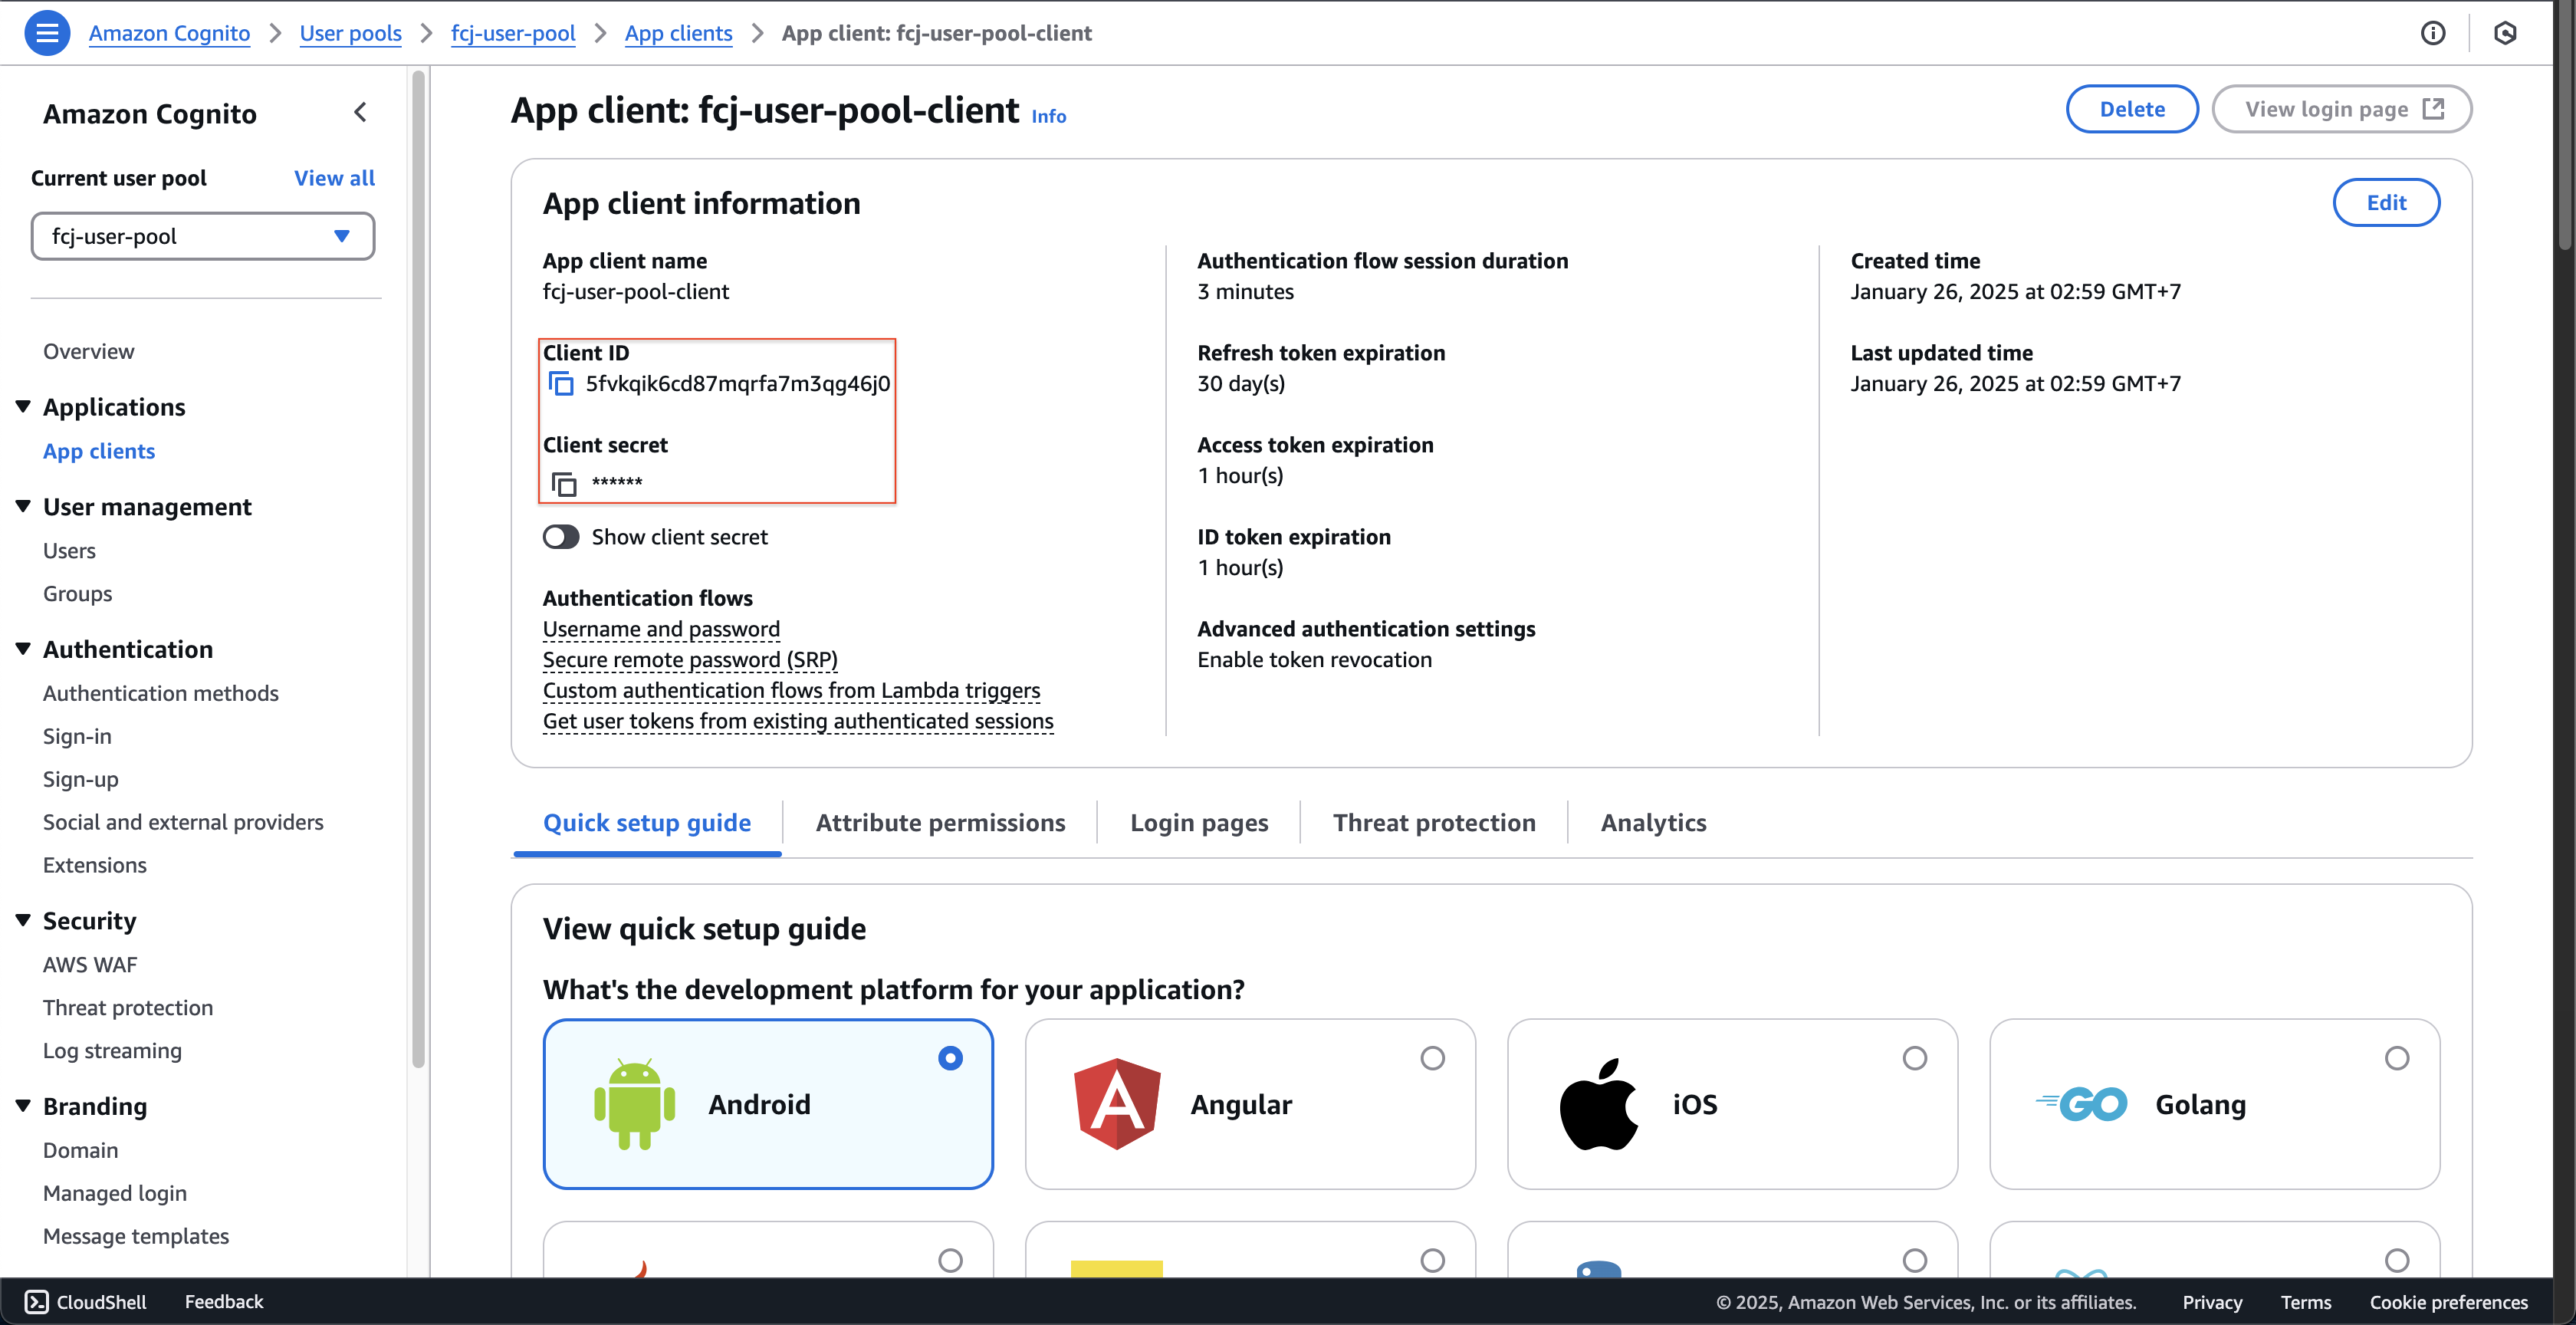Copy the client secret value
The height and width of the screenshot is (1325, 2576).
pos(564,484)
